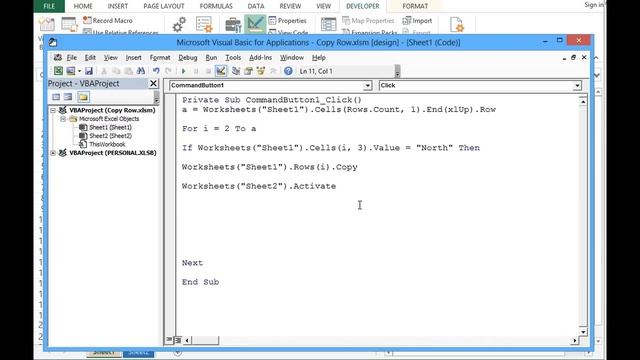
Task: Click Procedure View button at bottom left
Action: [x=169, y=340]
